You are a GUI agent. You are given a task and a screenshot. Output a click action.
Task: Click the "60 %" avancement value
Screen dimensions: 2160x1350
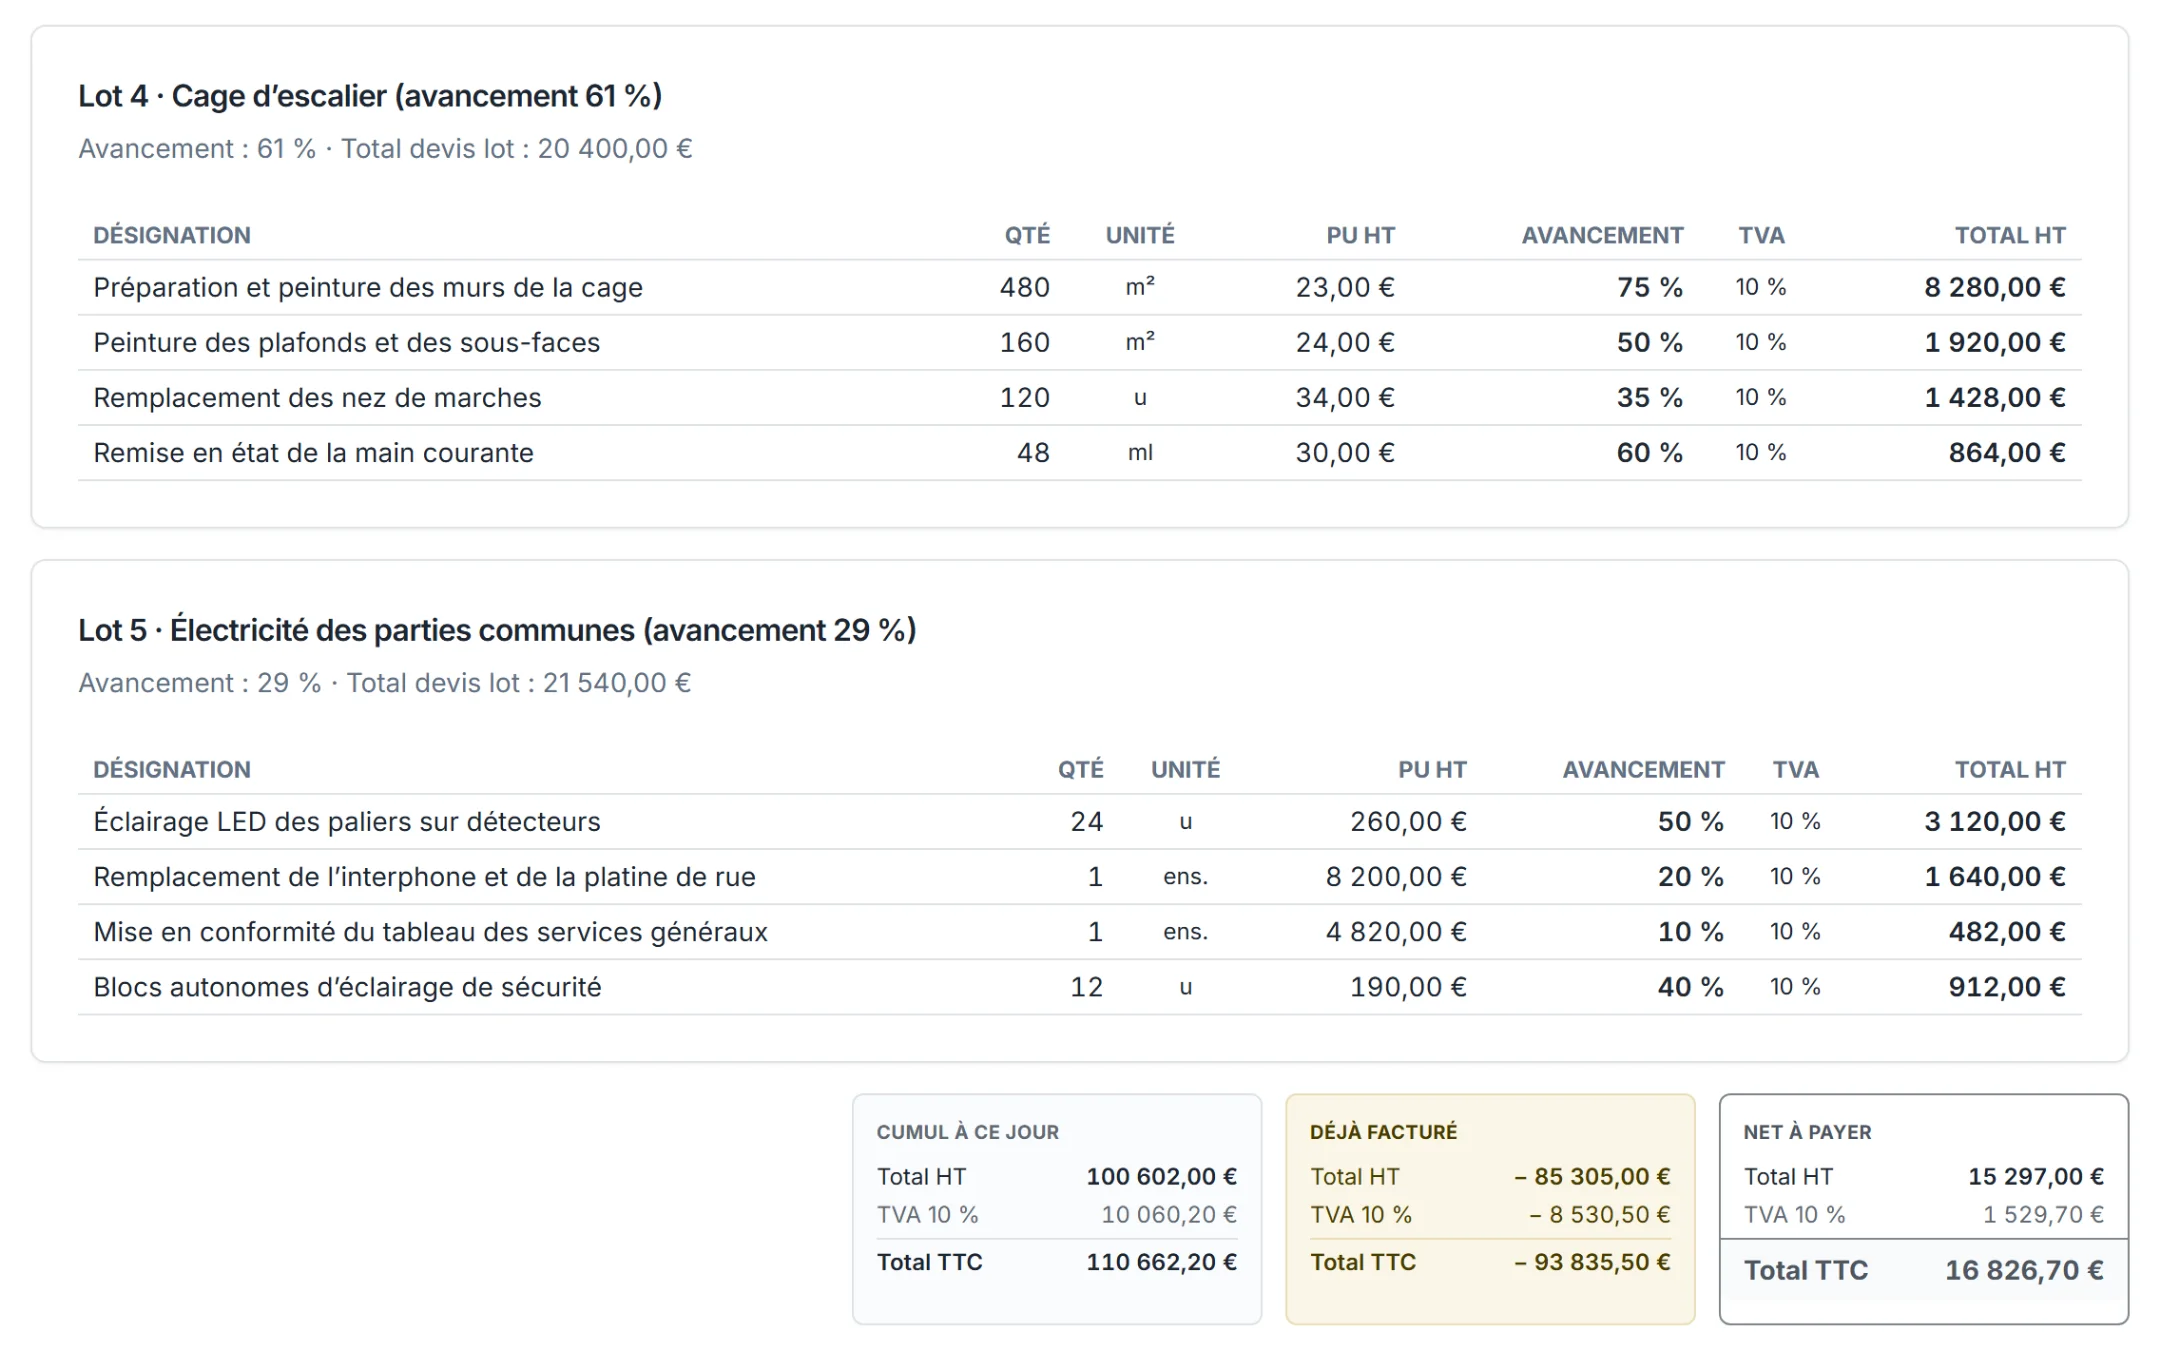1650,453
